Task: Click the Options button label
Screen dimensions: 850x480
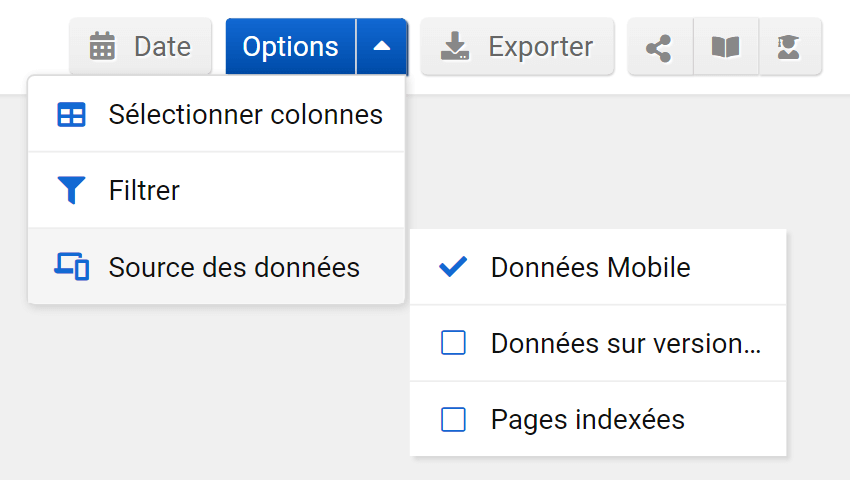Action: pos(291,47)
